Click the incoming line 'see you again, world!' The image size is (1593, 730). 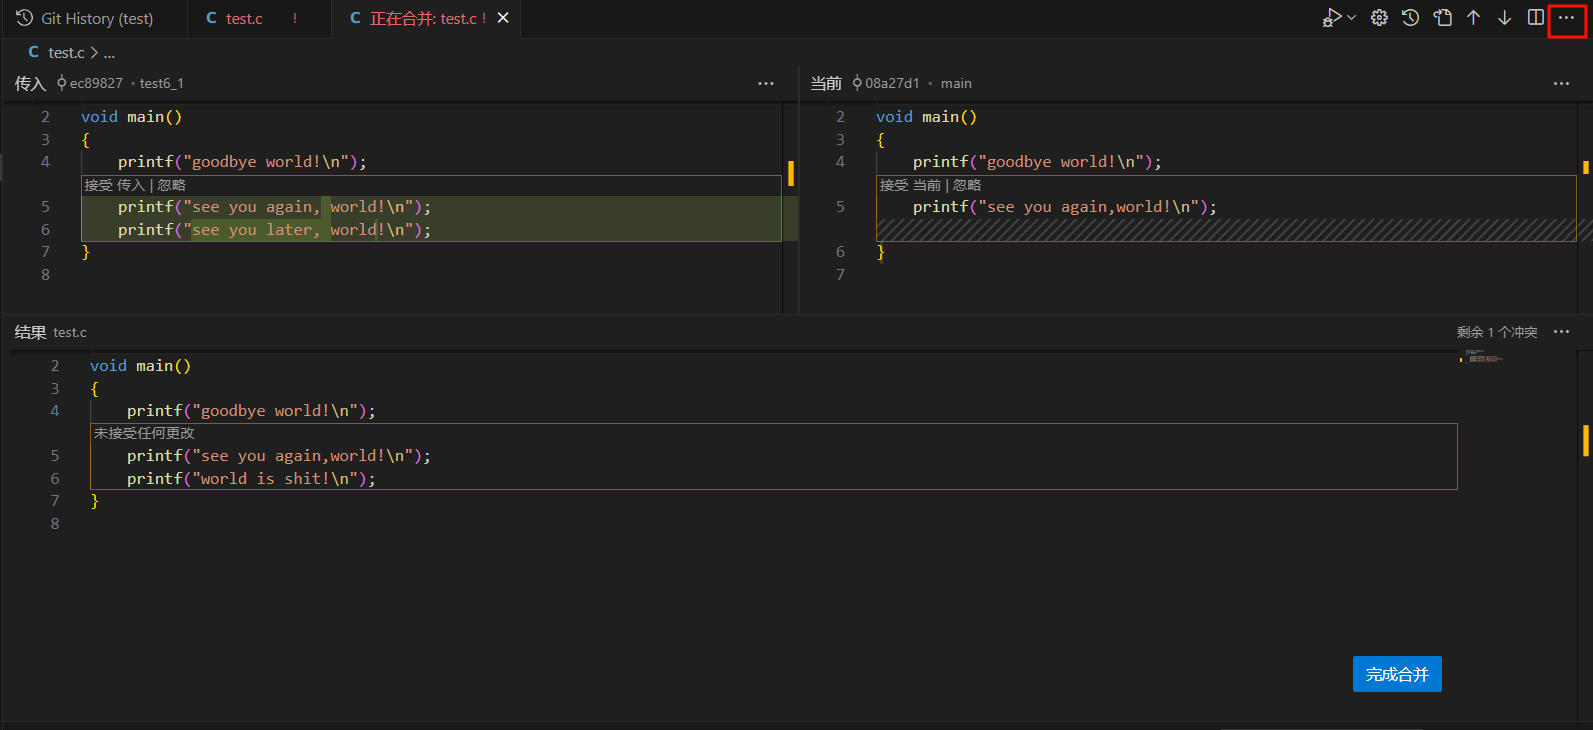click(274, 207)
